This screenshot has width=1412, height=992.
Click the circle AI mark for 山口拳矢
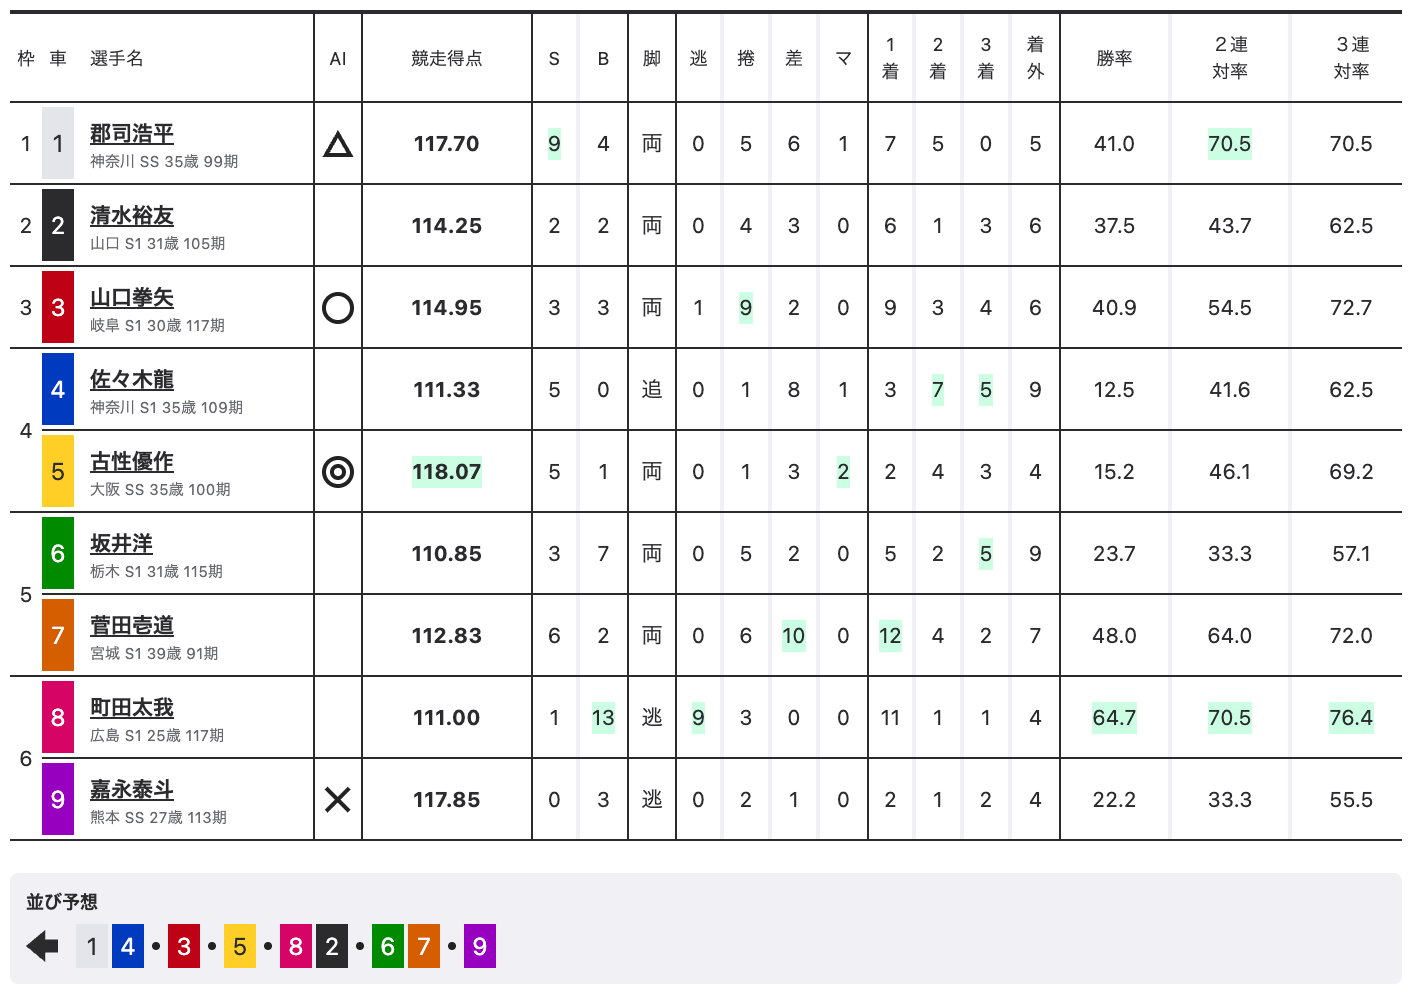(x=338, y=308)
